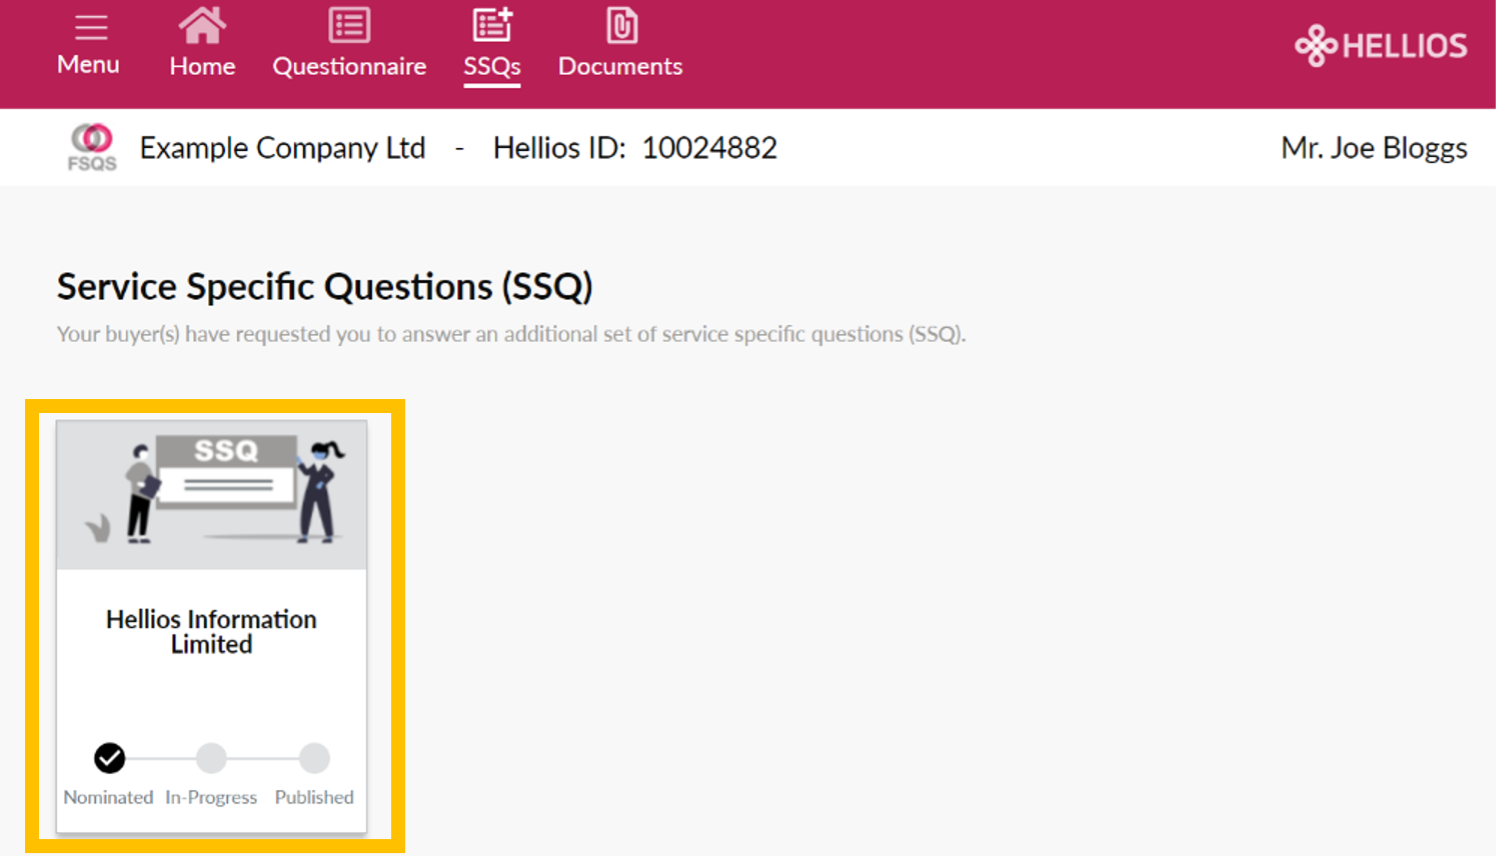Click the Mr. Joe Bloggs user name
The image size is (1503, 861).
click(x=1374, y=148)
